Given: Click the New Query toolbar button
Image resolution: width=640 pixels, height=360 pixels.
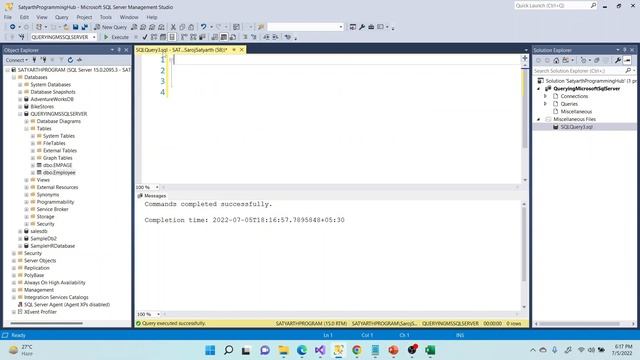Looking at the screenshot, I should pos(111,27).
